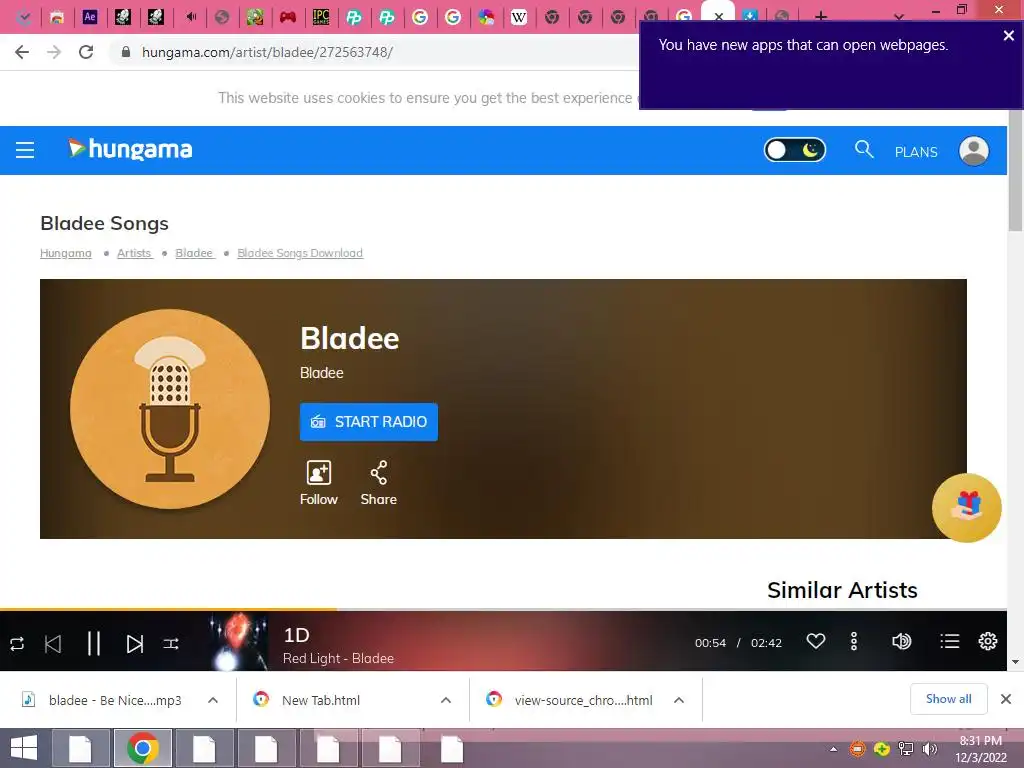Screen dimensions: 1024x768
Task: Open options for New Tab.html download
Action: [x=446, y=700]
